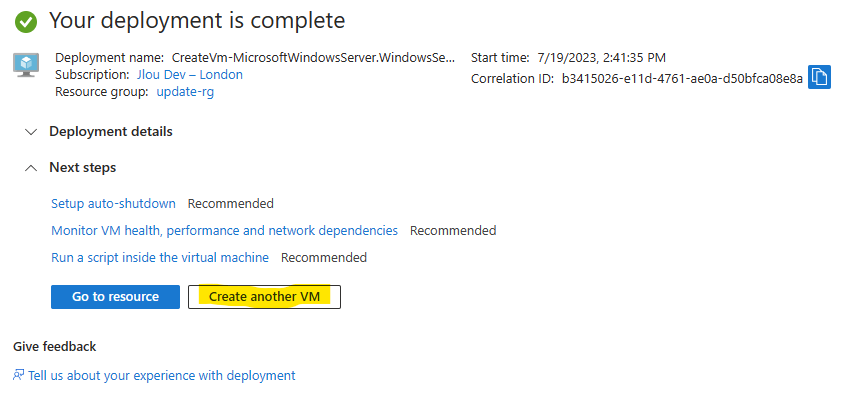Click the green deployment success checkmark icon

(x=26, y=22)
